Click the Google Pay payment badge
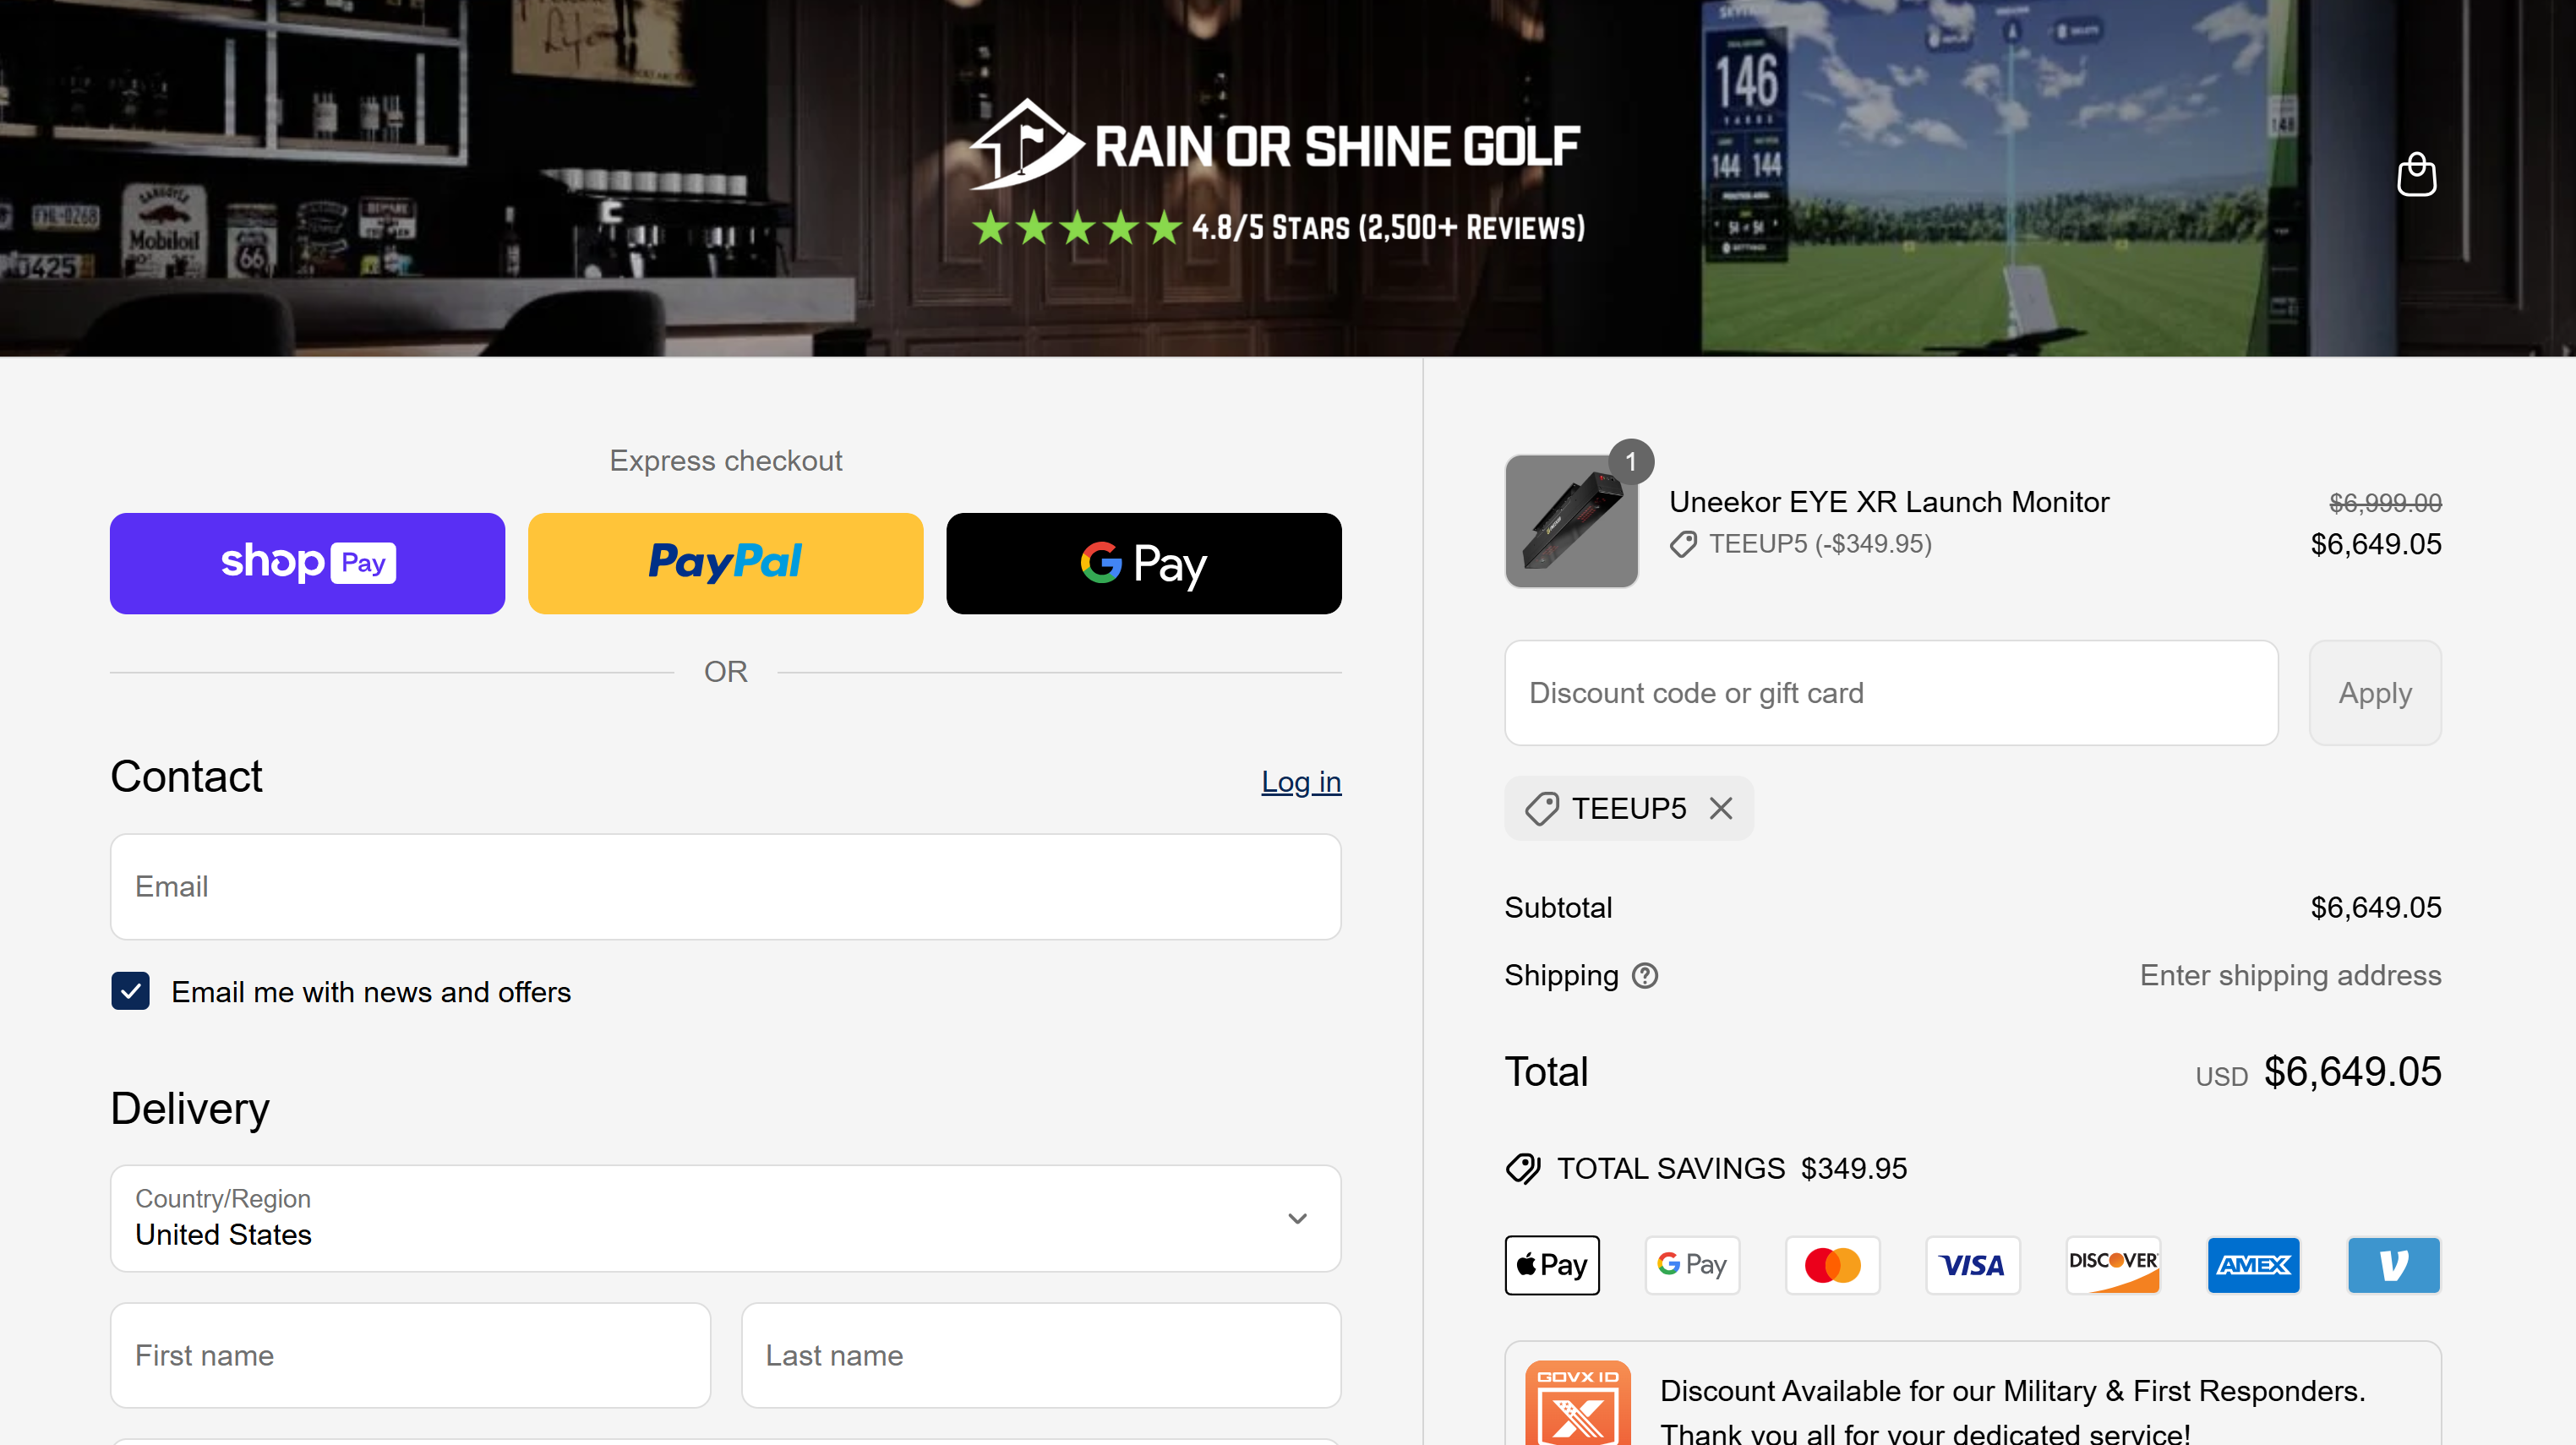Screen dimensions: 2576x1445 1692,1265
